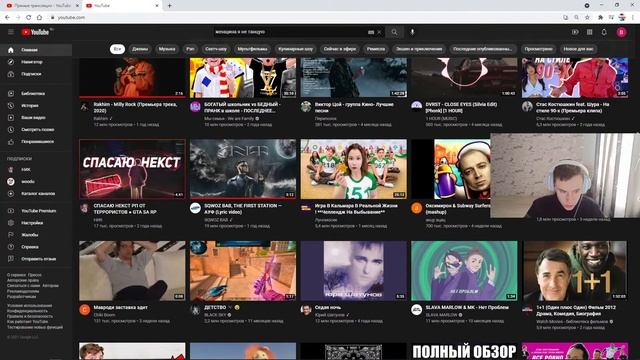
Task: Open Виктор Цой группа Кино title
Action: pyautogui.click(x=354, y=107)
